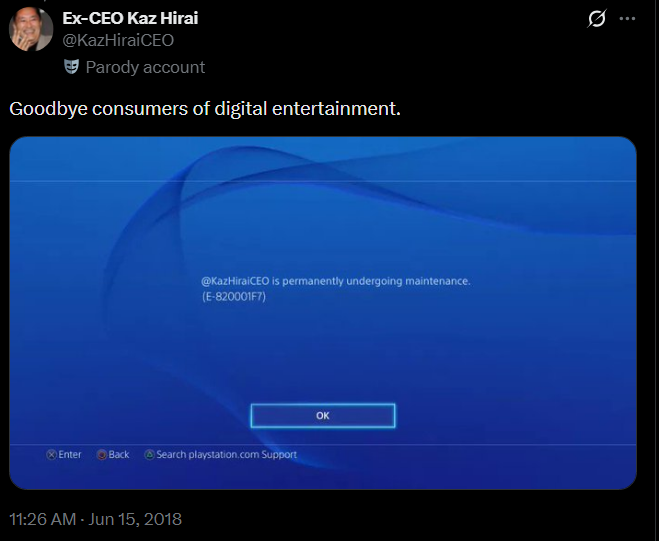Viewport: 659px width, 541px height.
Task: Open the Ex-CEO Kaz Hirai display name
Action: tap(130, 18)
